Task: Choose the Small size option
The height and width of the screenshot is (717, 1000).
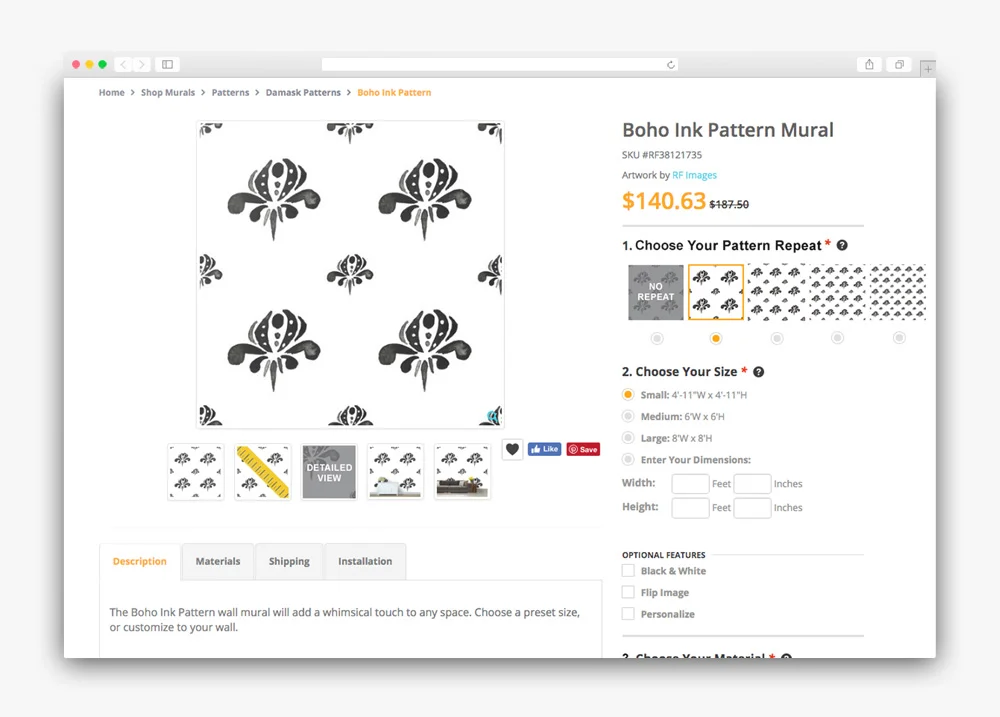Action: (628, 395)
